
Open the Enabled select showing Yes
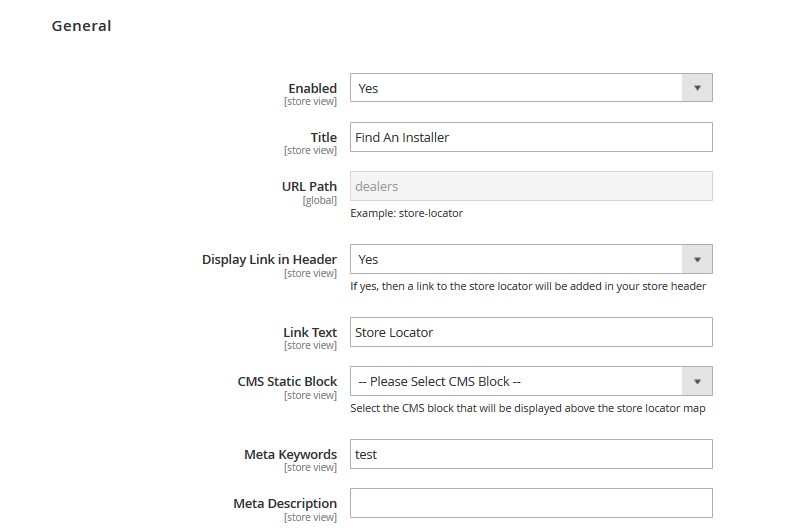coord(531,88)
